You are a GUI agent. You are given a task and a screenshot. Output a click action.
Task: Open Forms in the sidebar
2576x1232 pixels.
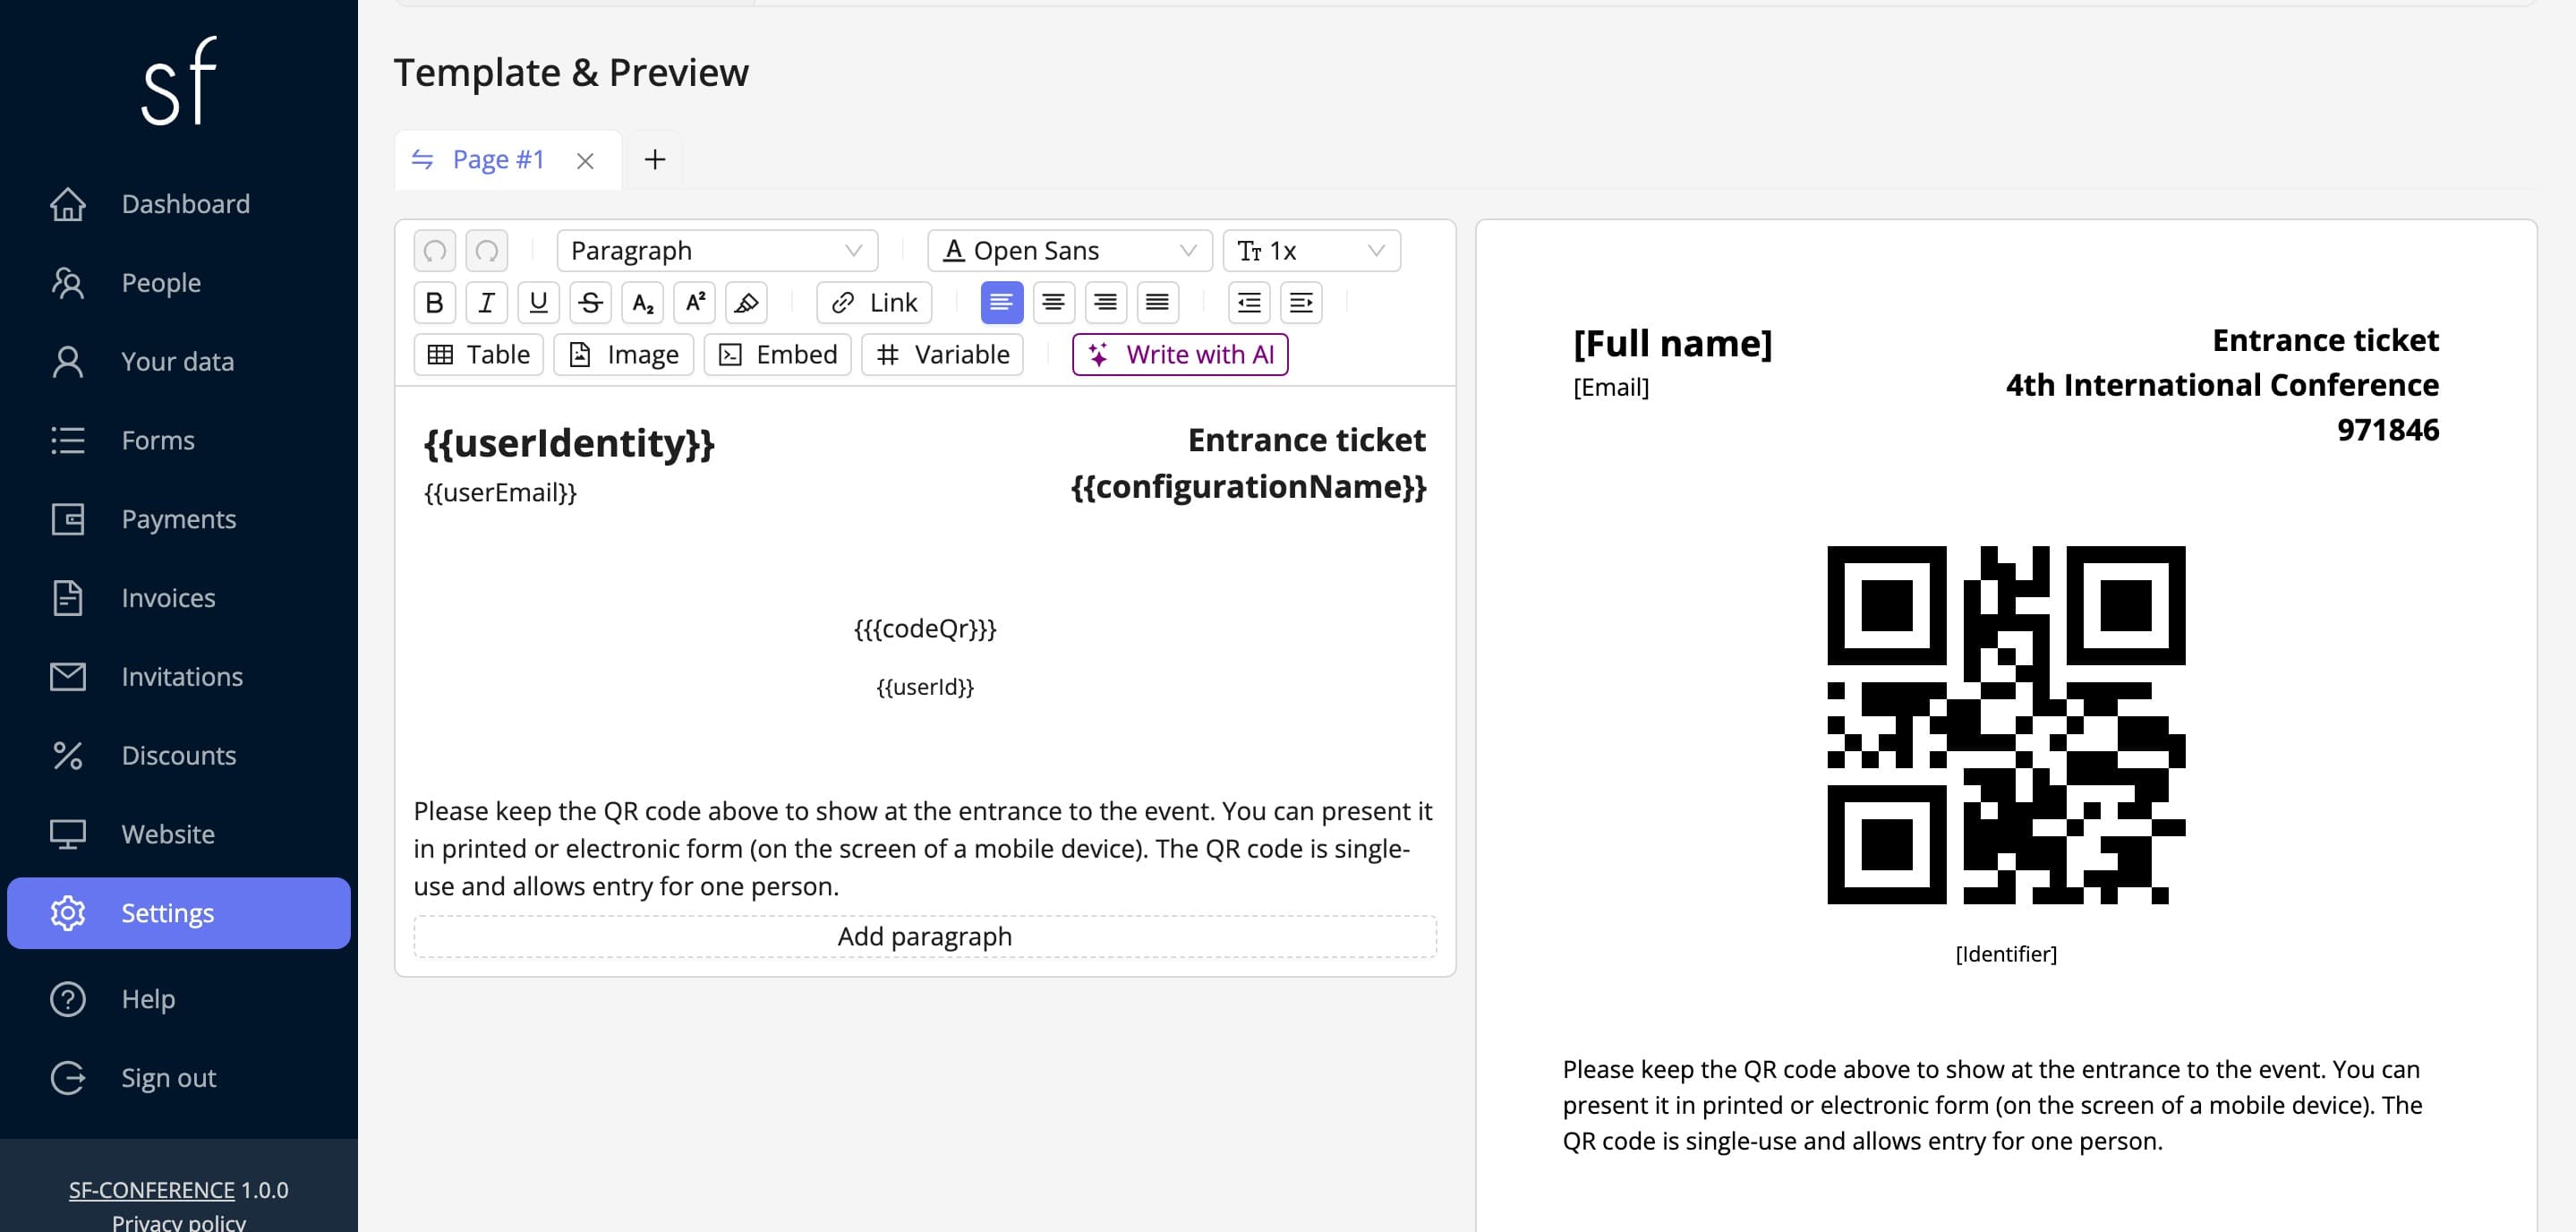coord(179,440)
